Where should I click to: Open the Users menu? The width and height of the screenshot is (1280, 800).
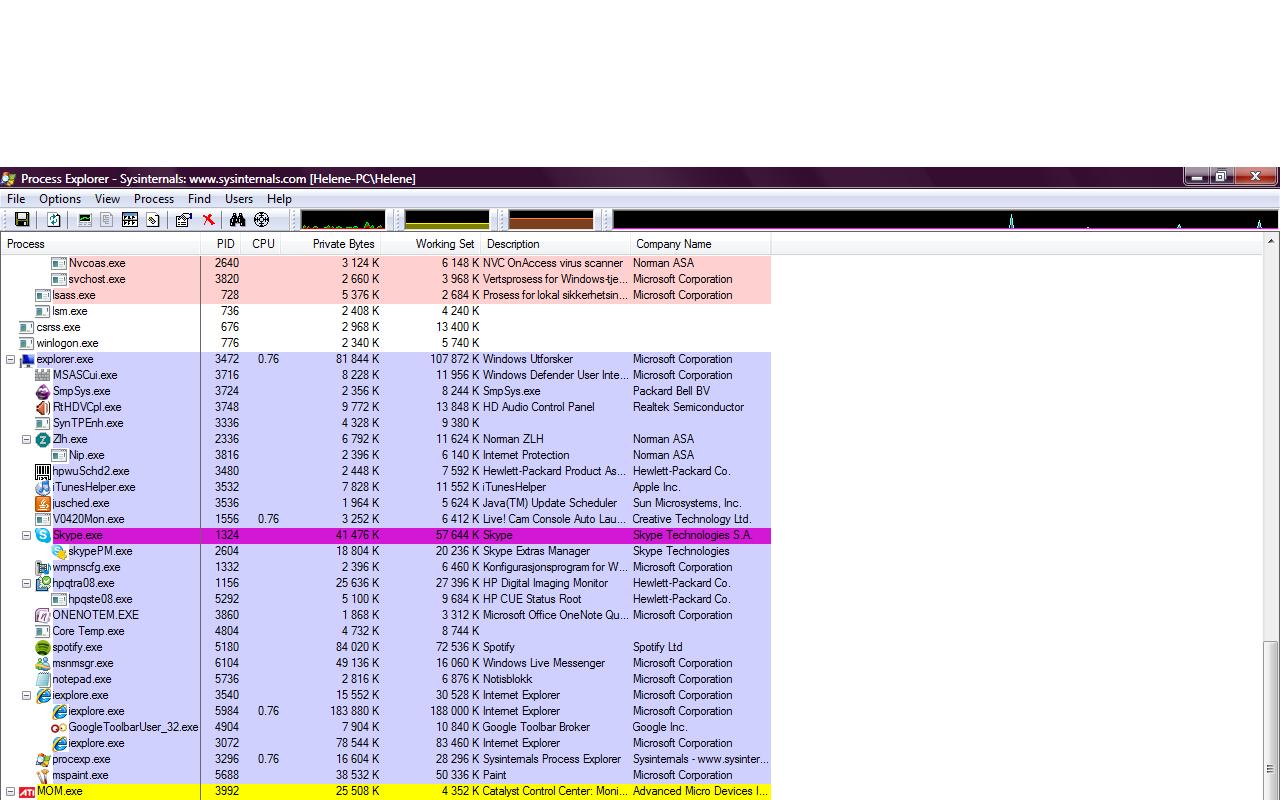point(239,199)
